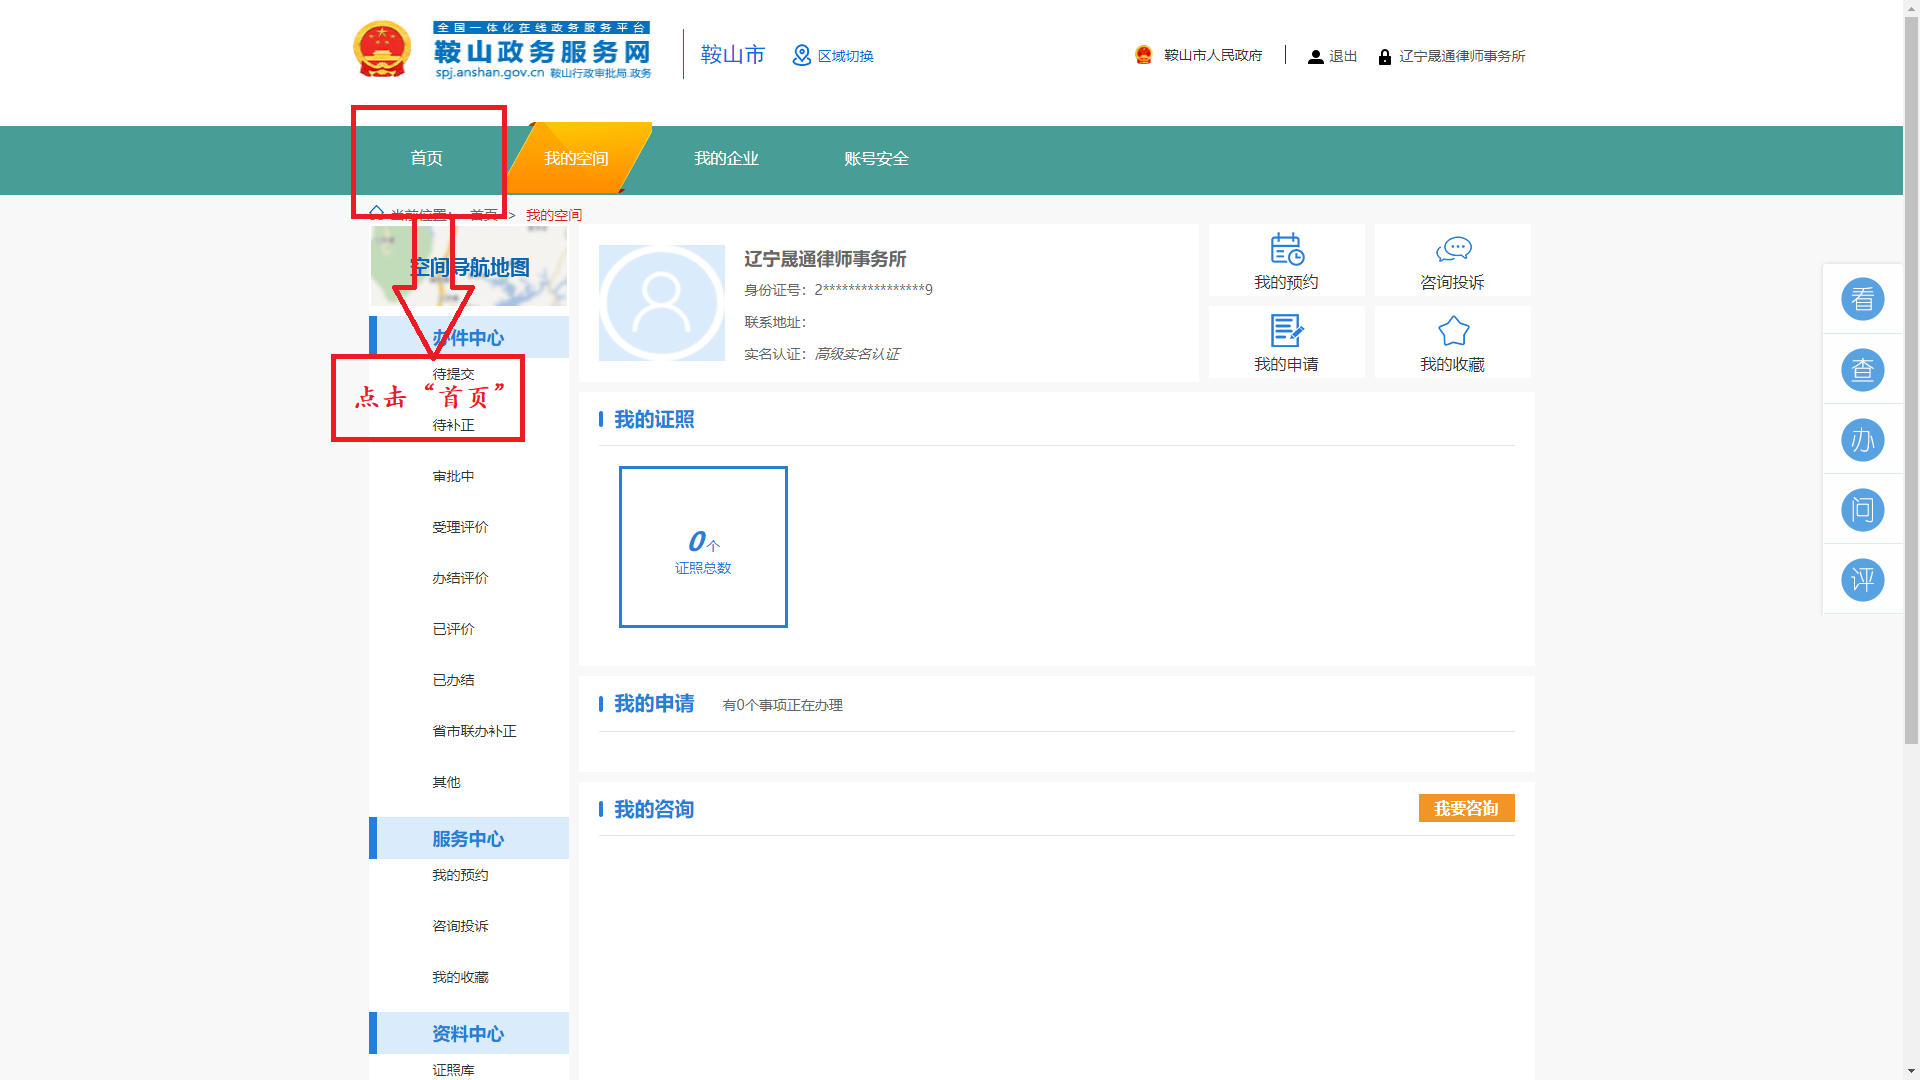Click the 证照总数 certificate count card
This screenshot has width=1920, height=1080.
(x=702, y=547)
